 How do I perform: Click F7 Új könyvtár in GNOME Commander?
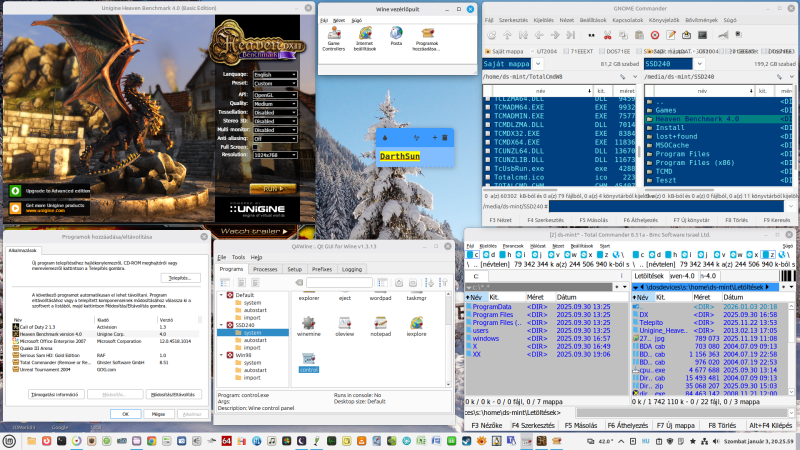pos(691,220)
